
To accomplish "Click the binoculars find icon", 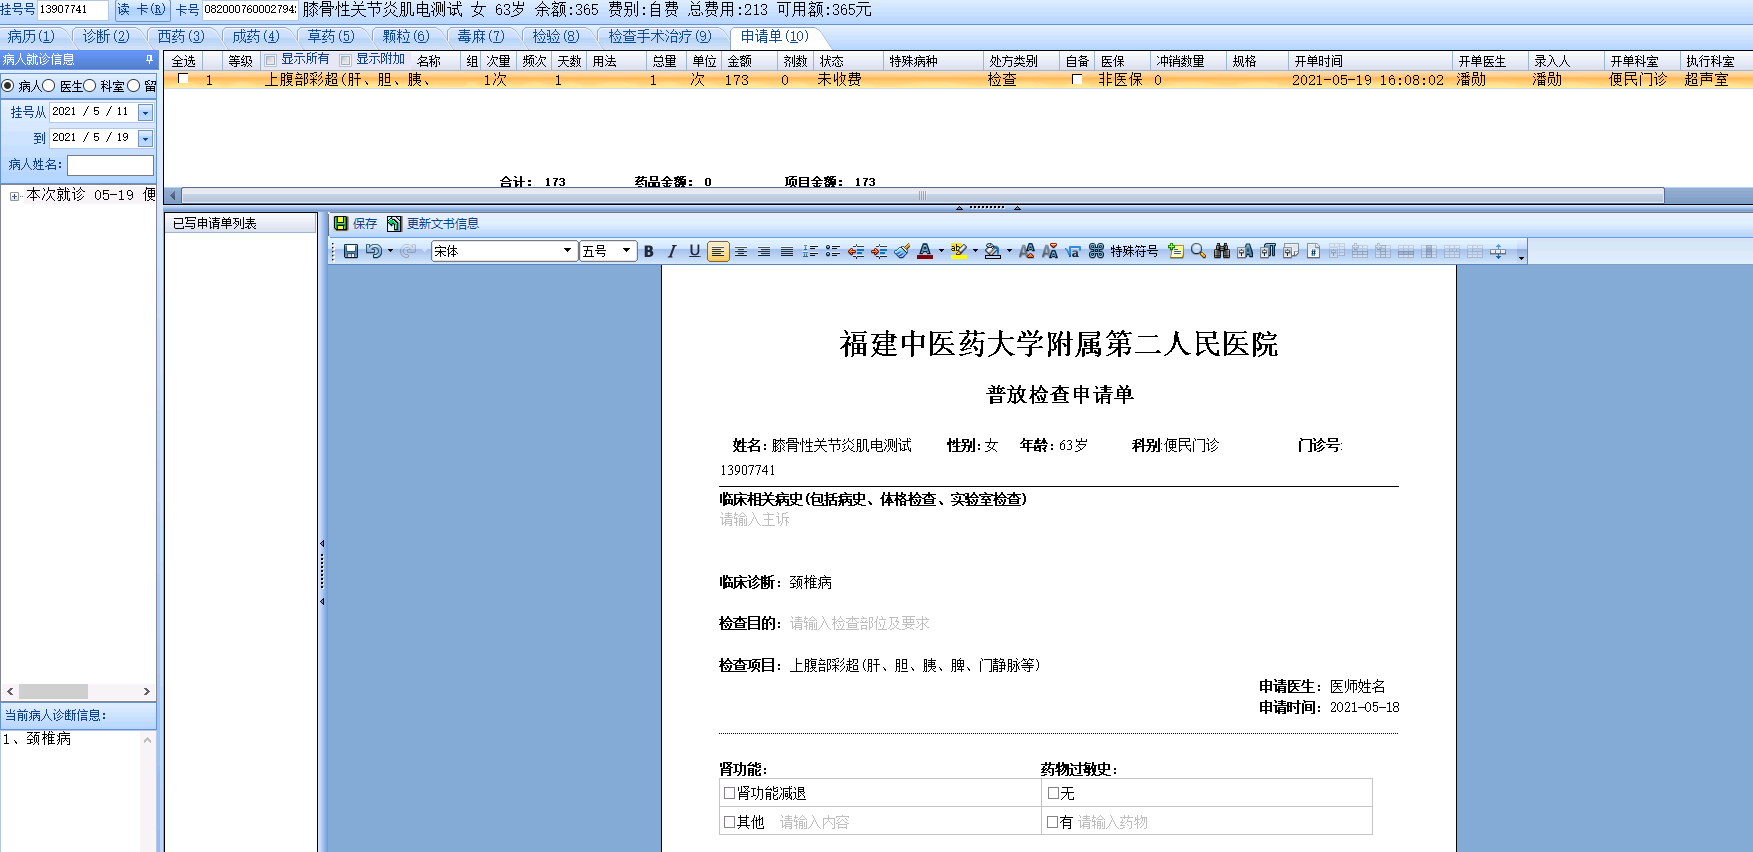I will click(1221, 251).
